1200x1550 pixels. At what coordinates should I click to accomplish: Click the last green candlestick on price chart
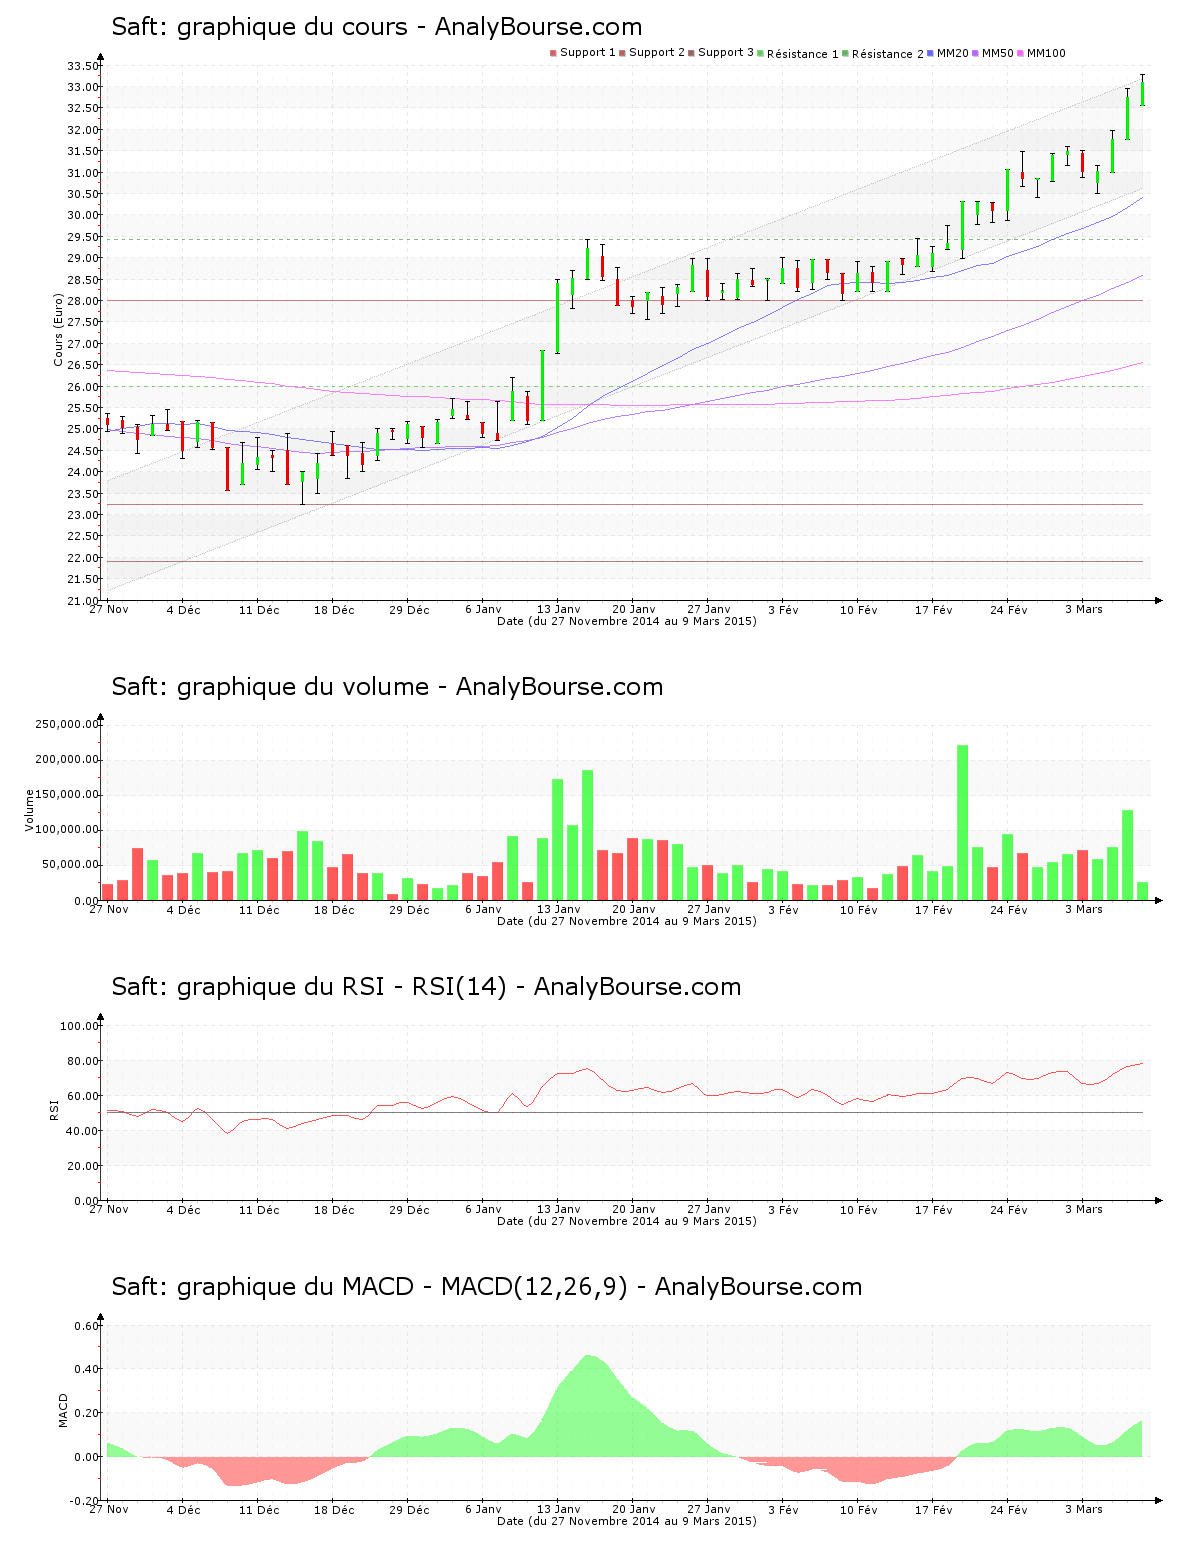click(x=1142, y=92)
